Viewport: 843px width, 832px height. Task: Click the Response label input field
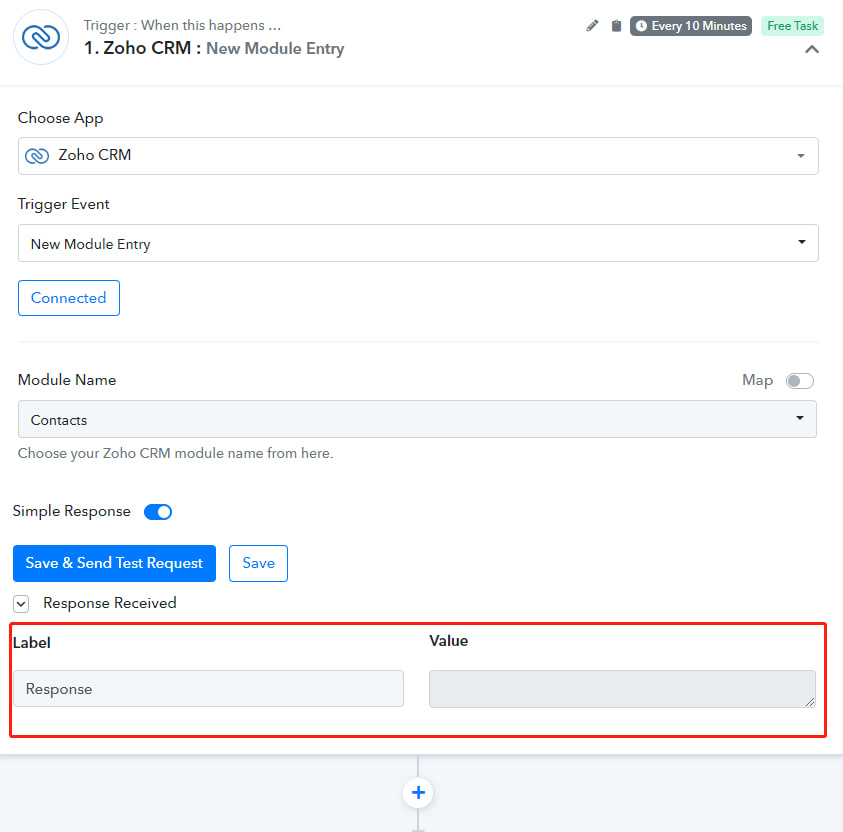click(x=209, y=688)
